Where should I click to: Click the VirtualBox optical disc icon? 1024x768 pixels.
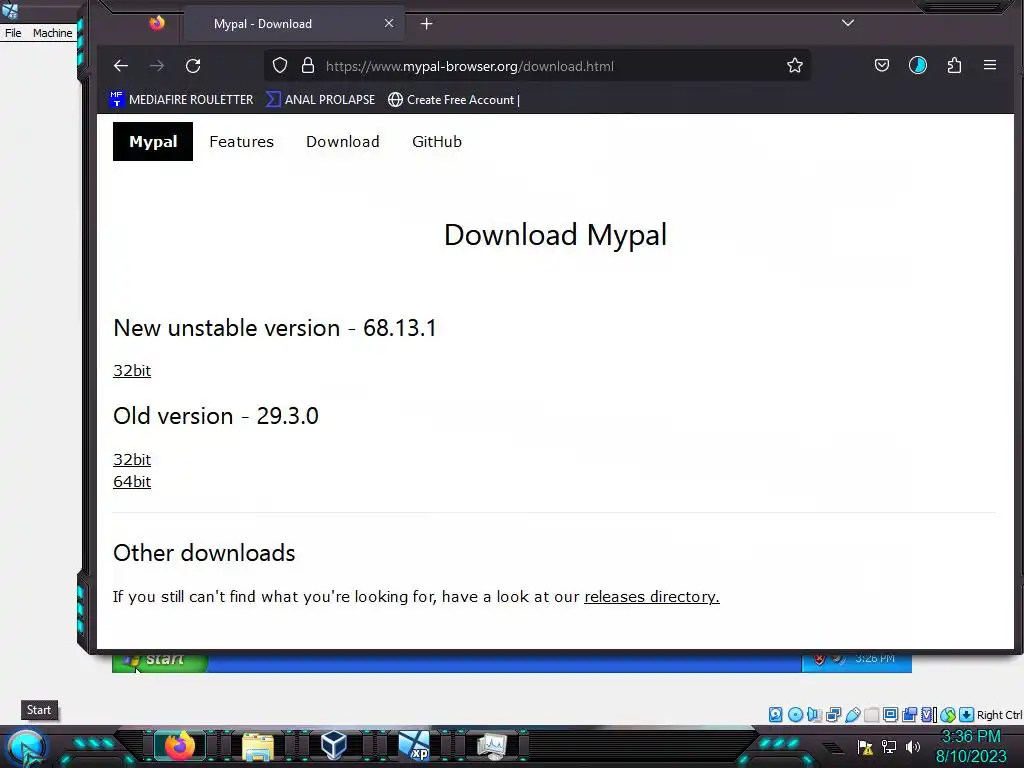click(x=795, y=714)
